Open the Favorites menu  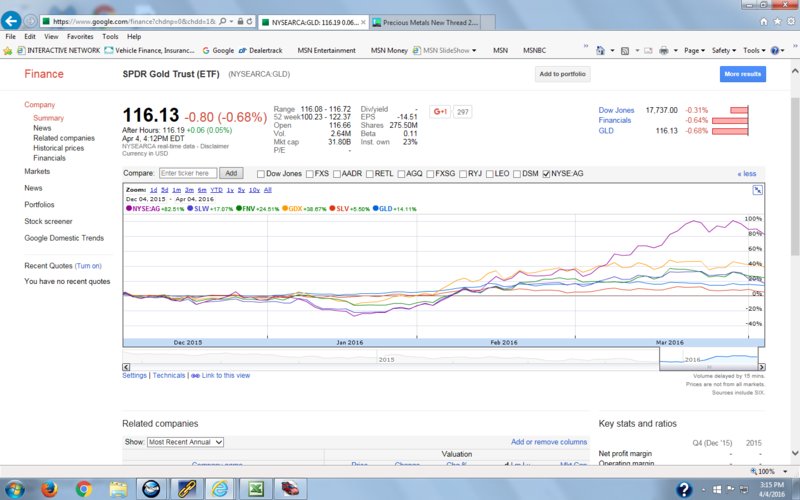(80, 37)
